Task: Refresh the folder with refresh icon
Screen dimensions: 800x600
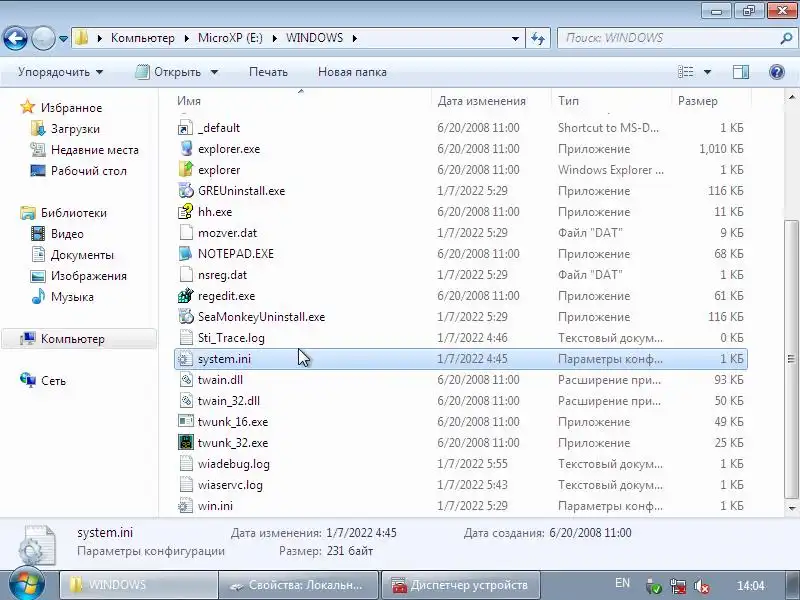Action: [x=538, y=38]
